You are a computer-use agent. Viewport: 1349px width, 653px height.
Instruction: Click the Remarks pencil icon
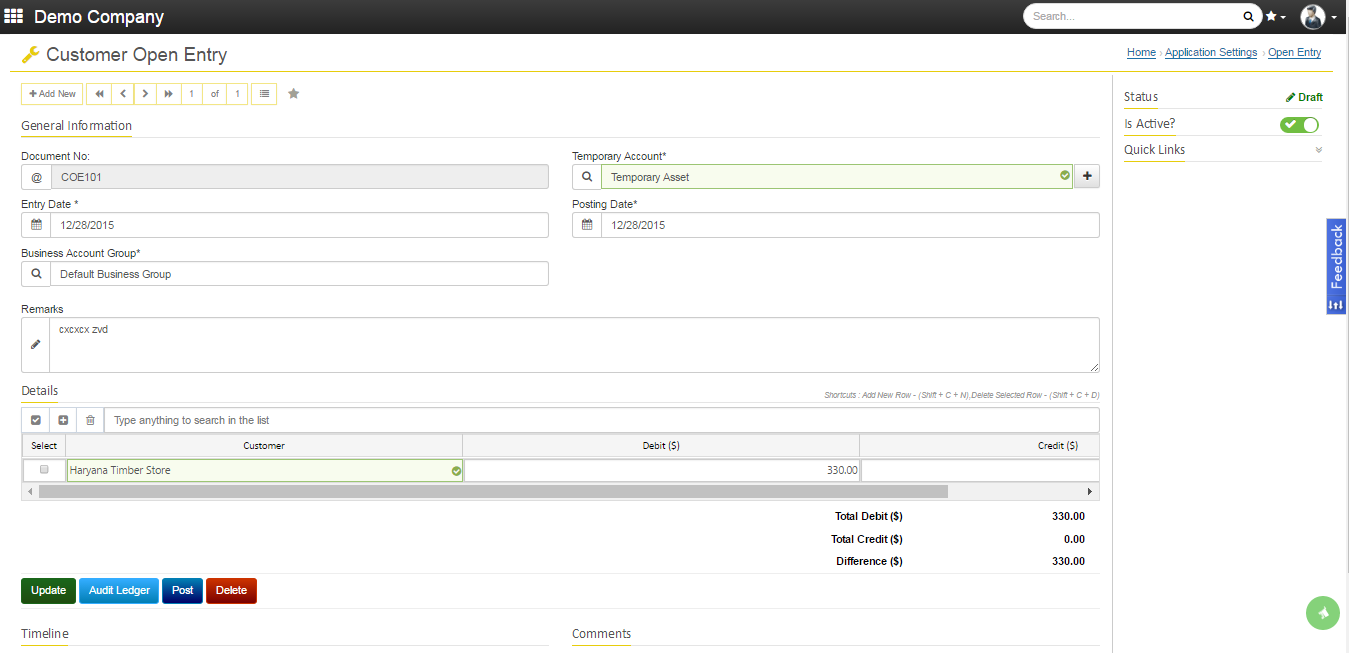click(36, 345)
